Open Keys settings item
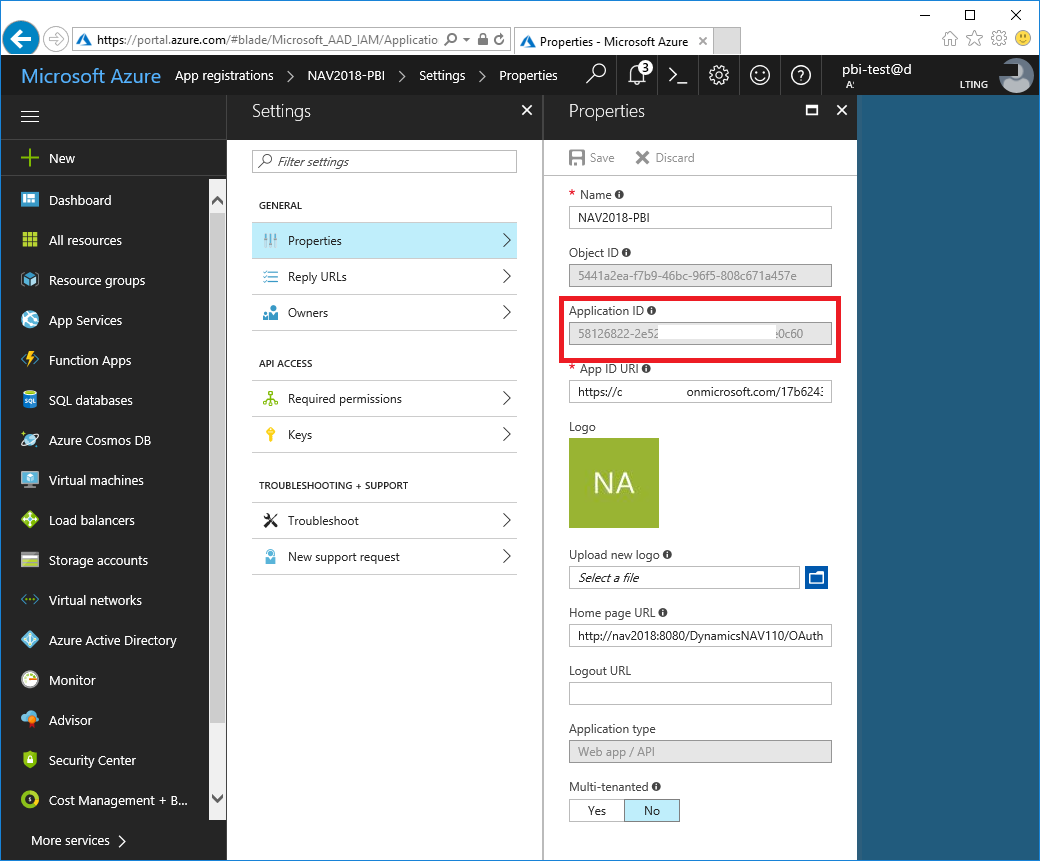 point(384,434)
